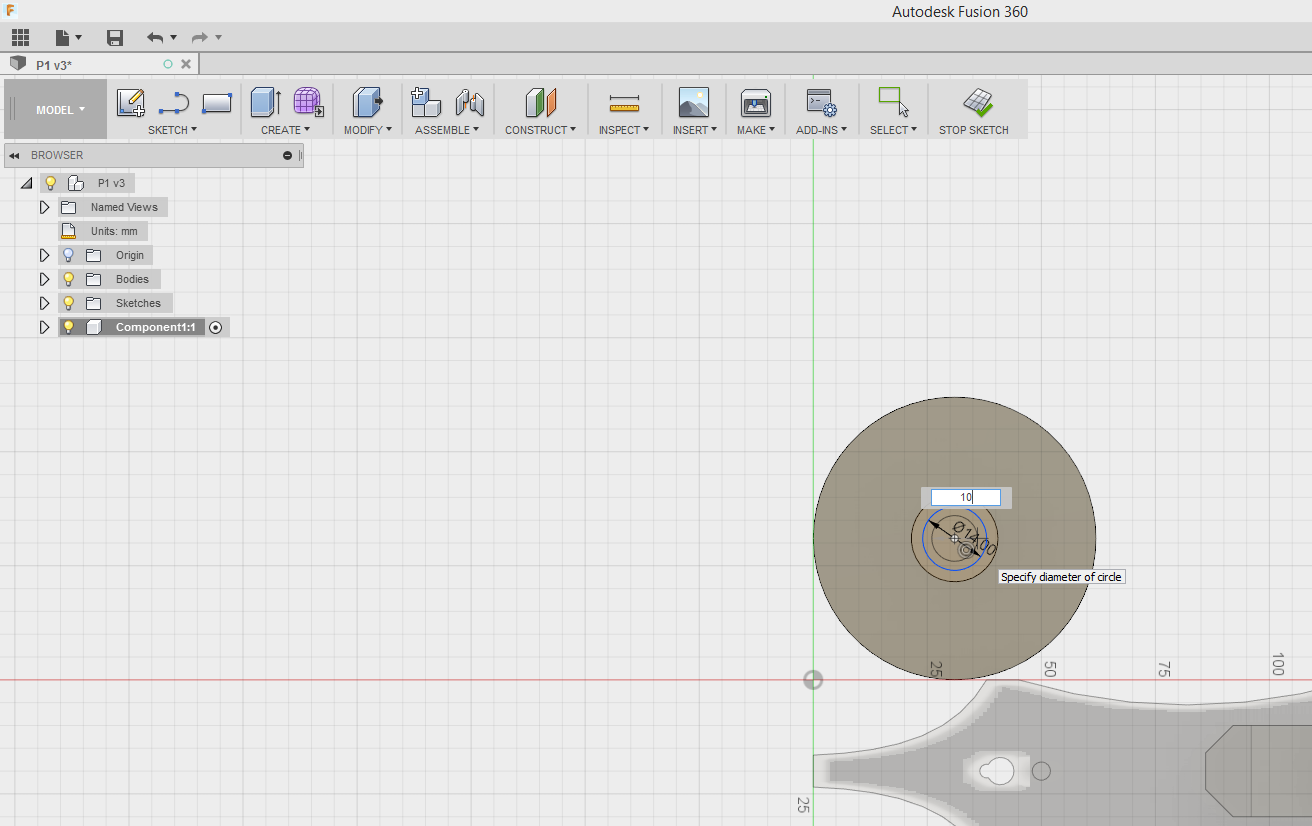
Task: Undo the last action
Action: (x=154, y=38)
